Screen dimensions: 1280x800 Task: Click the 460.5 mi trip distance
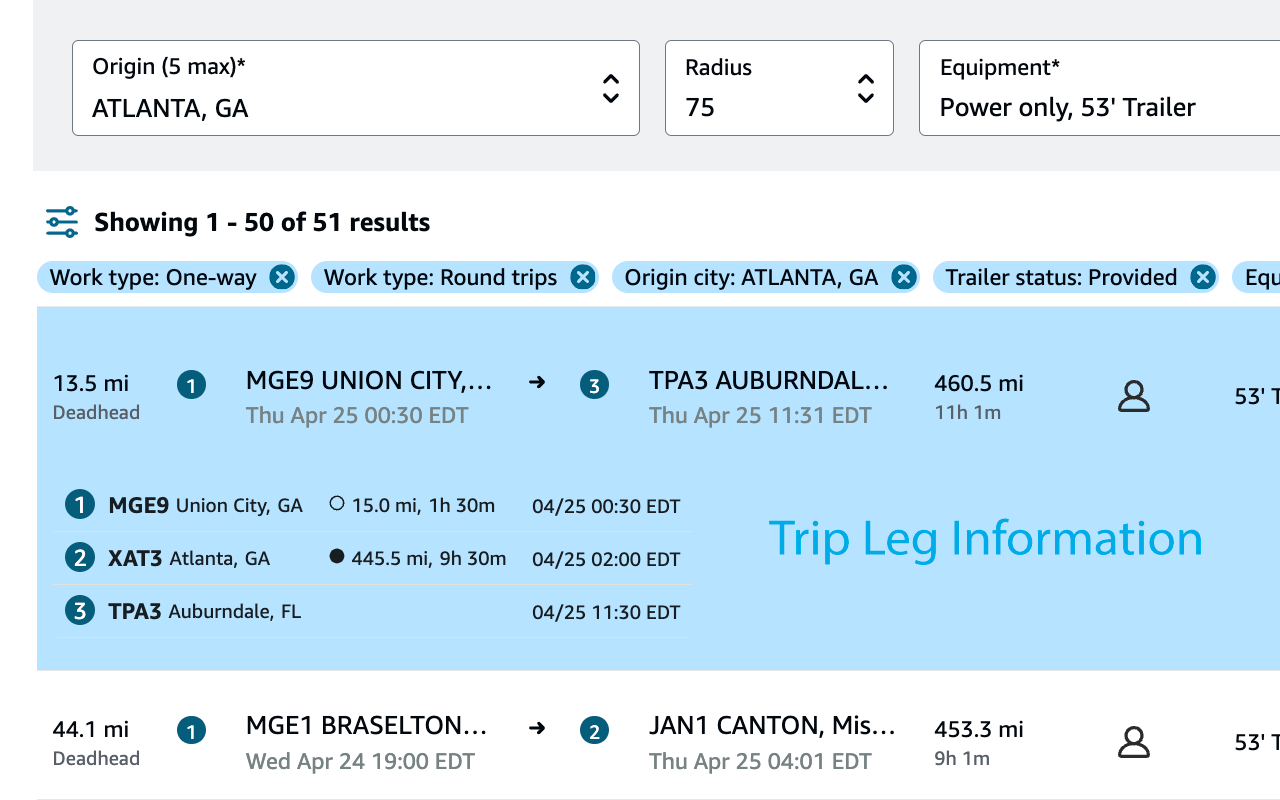coord(978,383)
